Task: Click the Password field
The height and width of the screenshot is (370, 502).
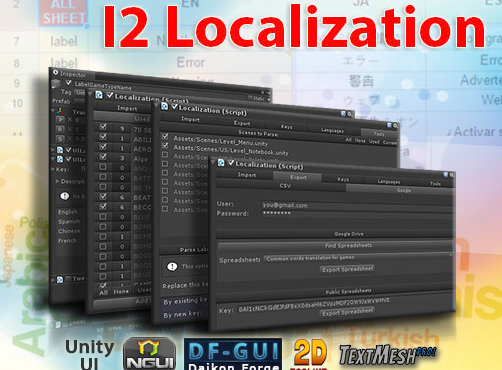Action: point(357,214)
